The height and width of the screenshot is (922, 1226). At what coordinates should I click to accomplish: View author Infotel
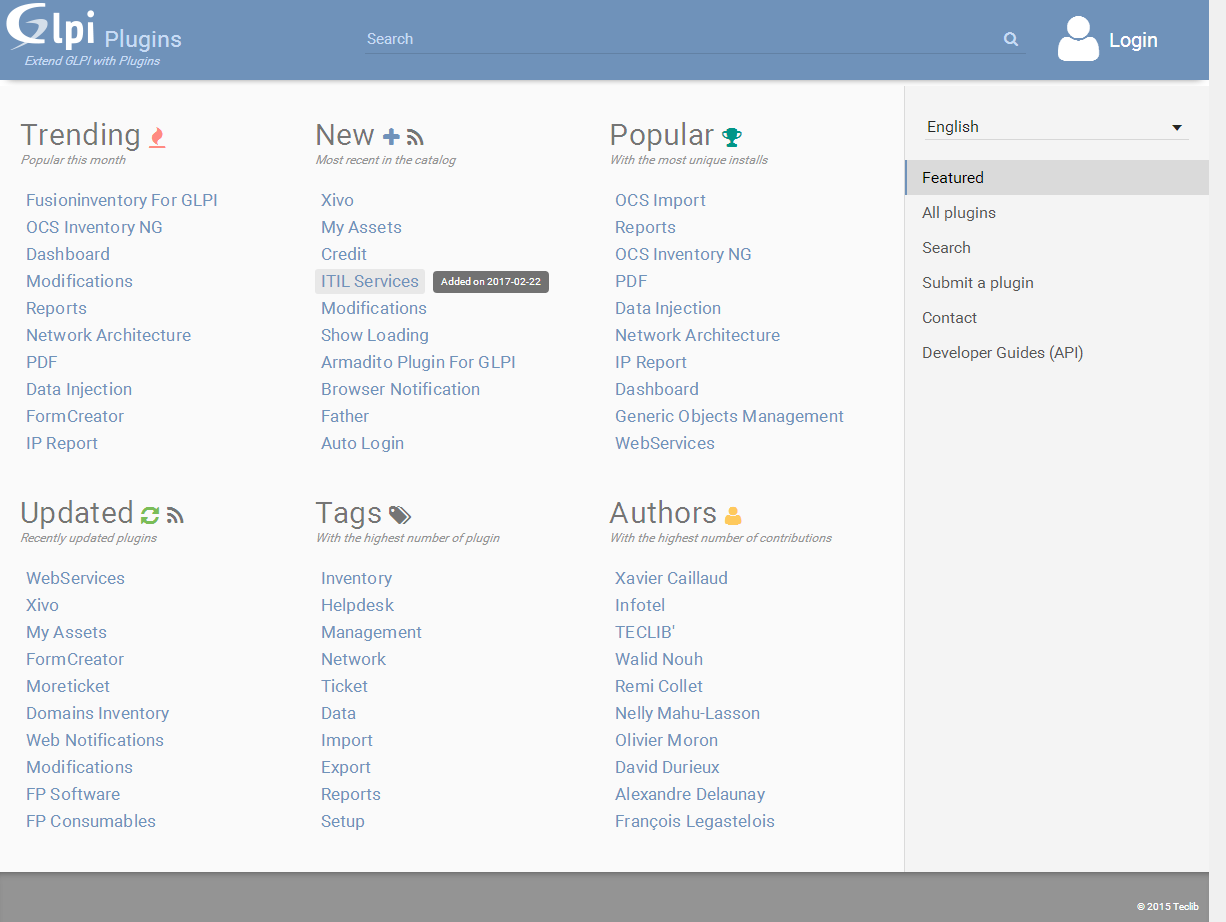click(640, 605)
